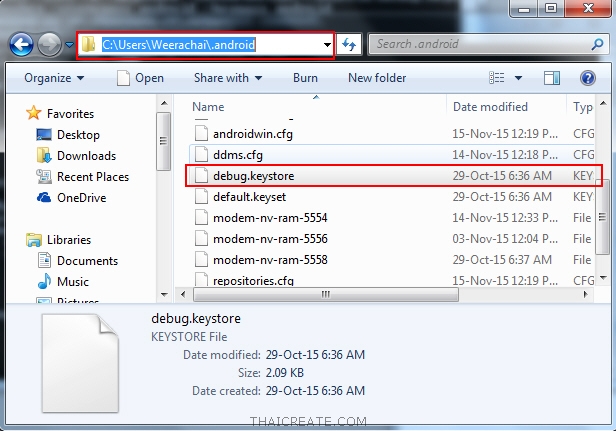
Task: Expand the view options dropdown arrow
Action: 518,78
